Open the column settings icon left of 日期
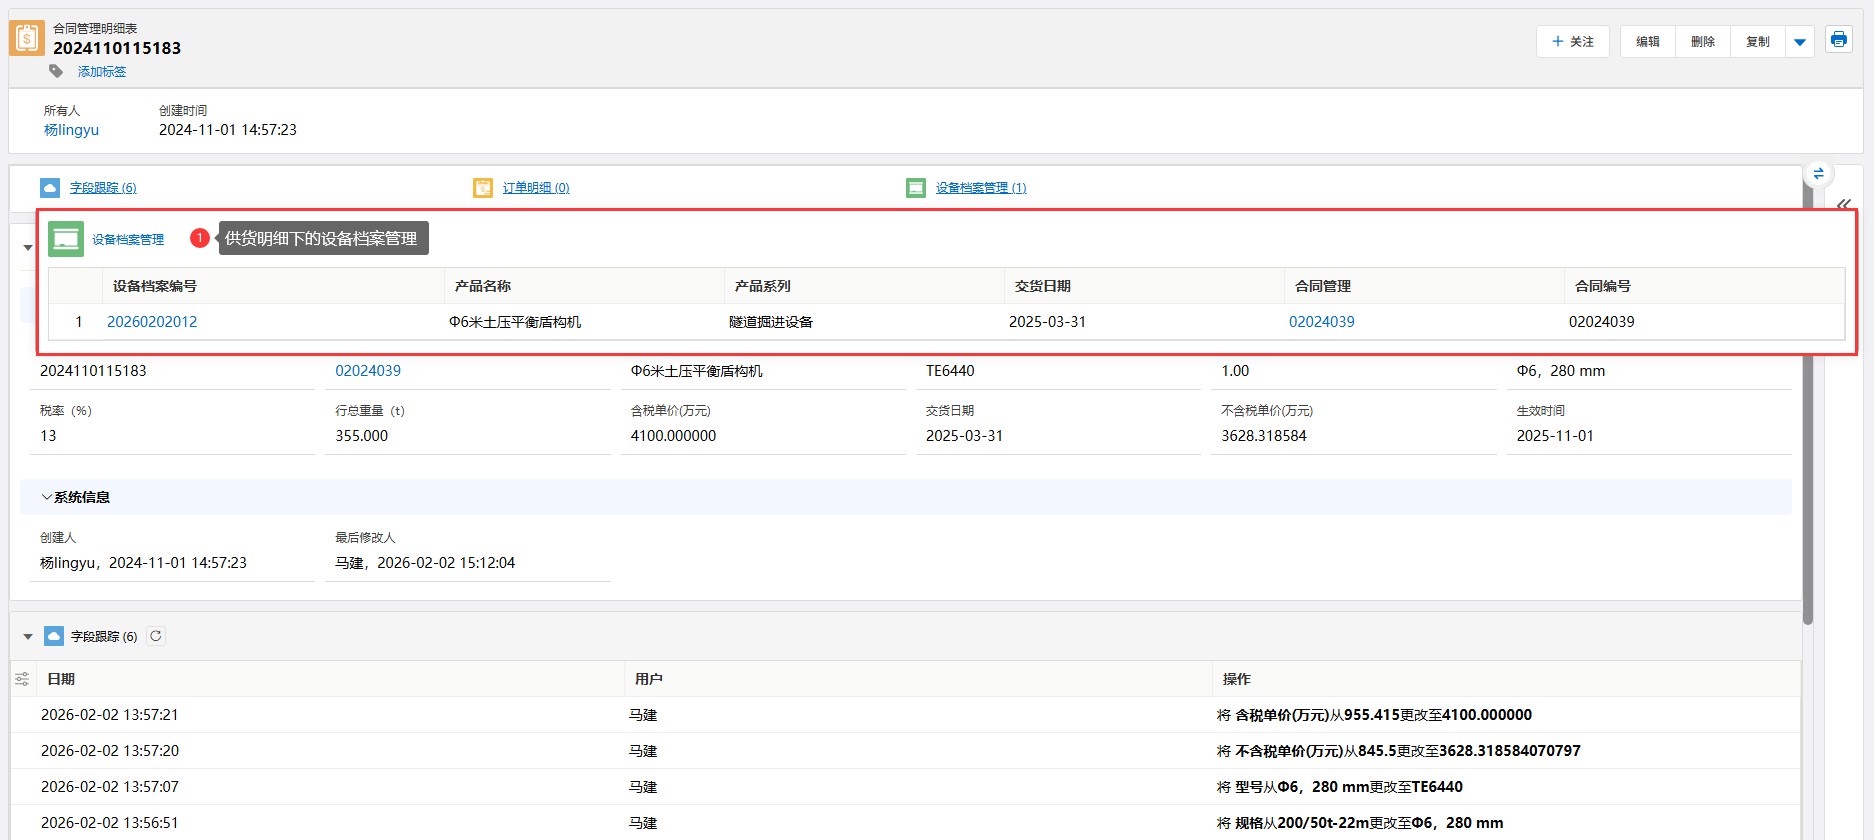 point(22,679)
